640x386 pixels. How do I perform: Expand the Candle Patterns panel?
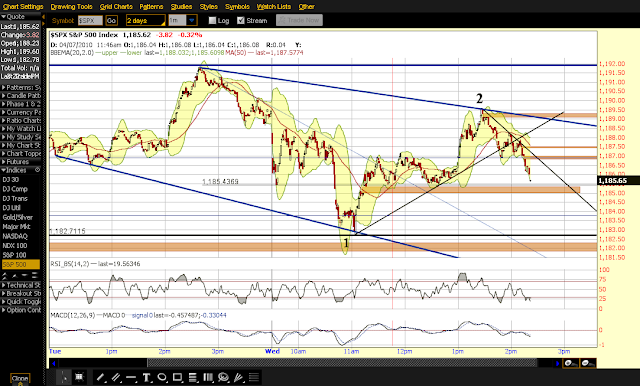point(20,95)
